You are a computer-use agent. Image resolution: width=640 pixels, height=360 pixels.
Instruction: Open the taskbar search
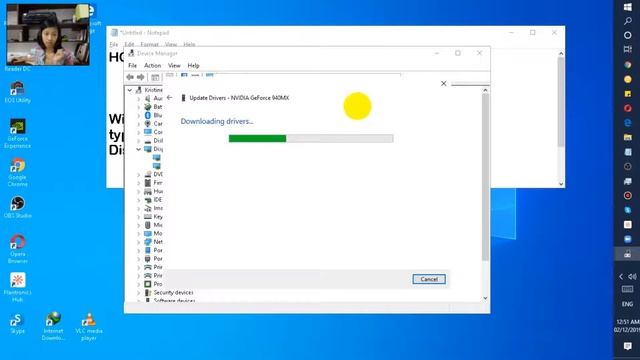(627, 21)
